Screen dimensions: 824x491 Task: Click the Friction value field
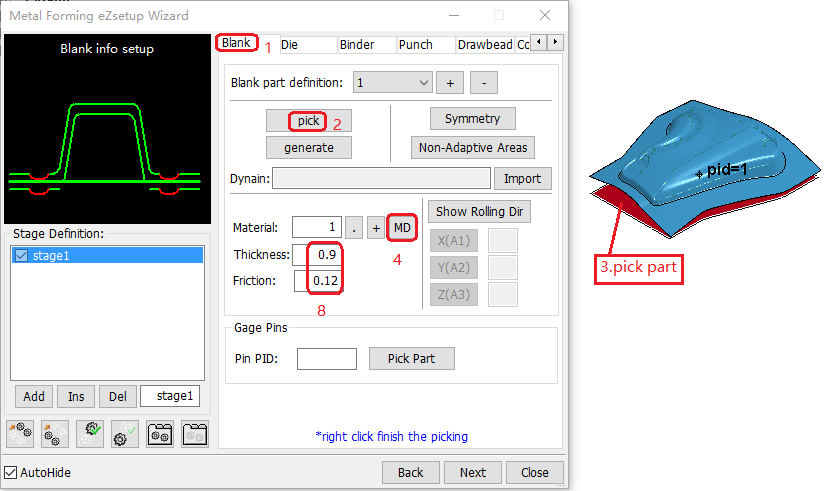317,281
